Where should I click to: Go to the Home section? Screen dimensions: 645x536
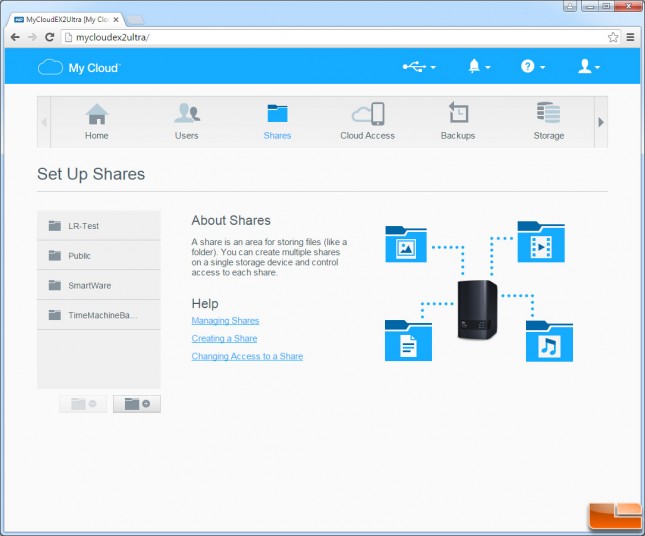(97, 122)
